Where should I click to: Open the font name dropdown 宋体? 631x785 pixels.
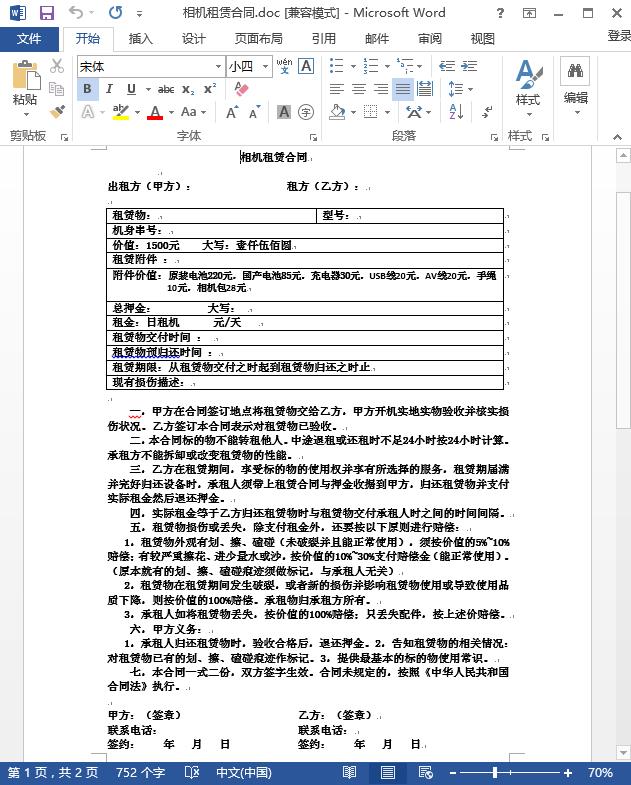tap(218, 66)
